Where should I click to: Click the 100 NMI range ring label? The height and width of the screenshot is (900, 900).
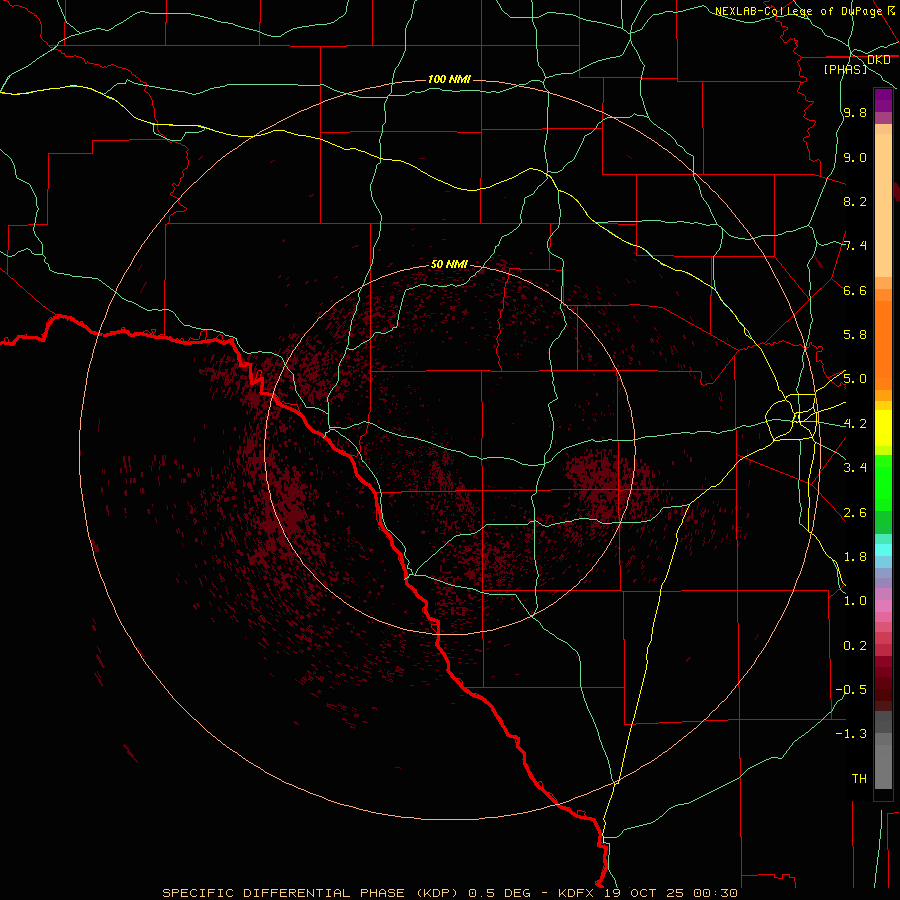pyautogui.click(x=449, y=79)
